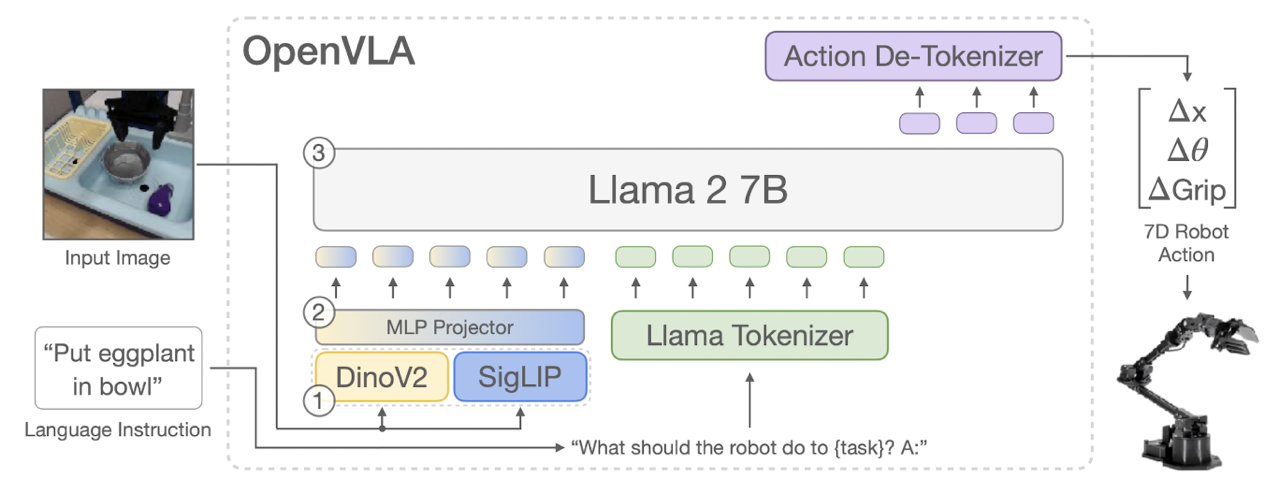Click the OpenVLA title text

pyautogui.click(x=329, y=53)
